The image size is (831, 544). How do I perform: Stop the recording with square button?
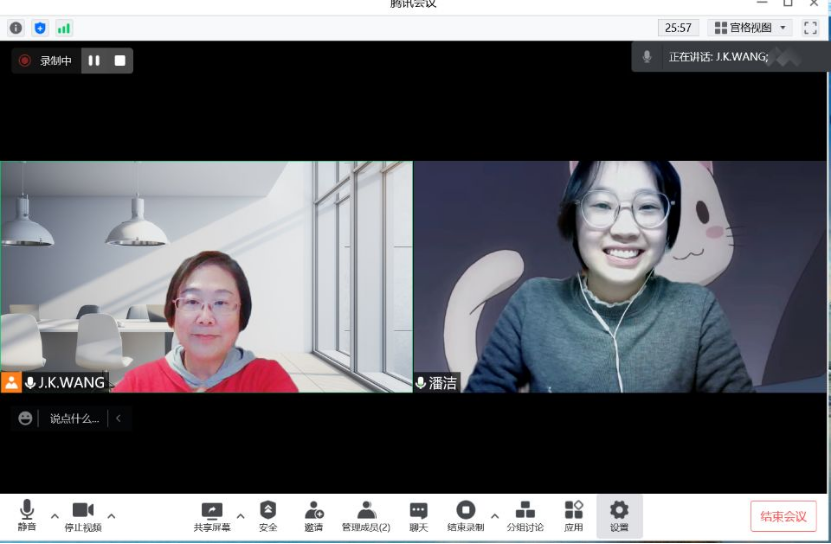(x=120, y=61)
